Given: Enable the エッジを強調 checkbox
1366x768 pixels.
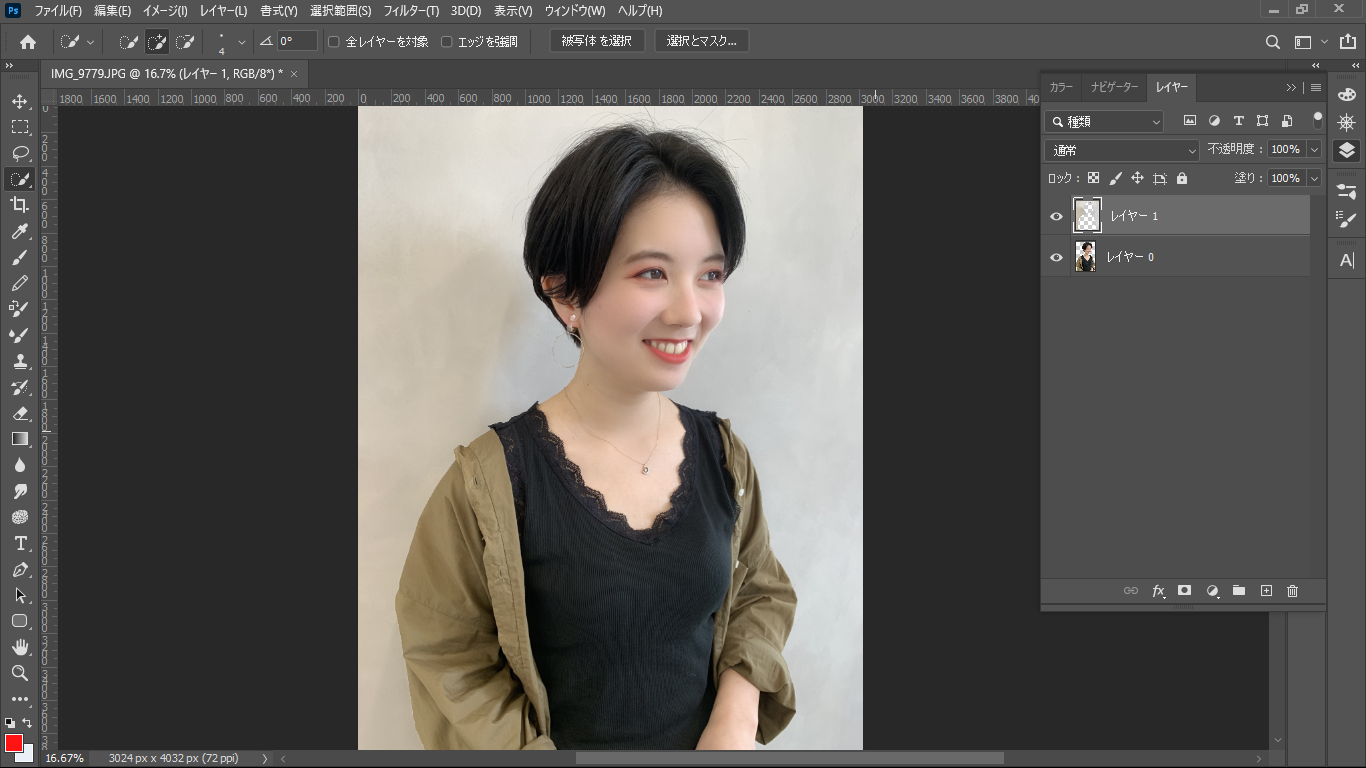Looking at the screenshot, I should coord(447,42).
